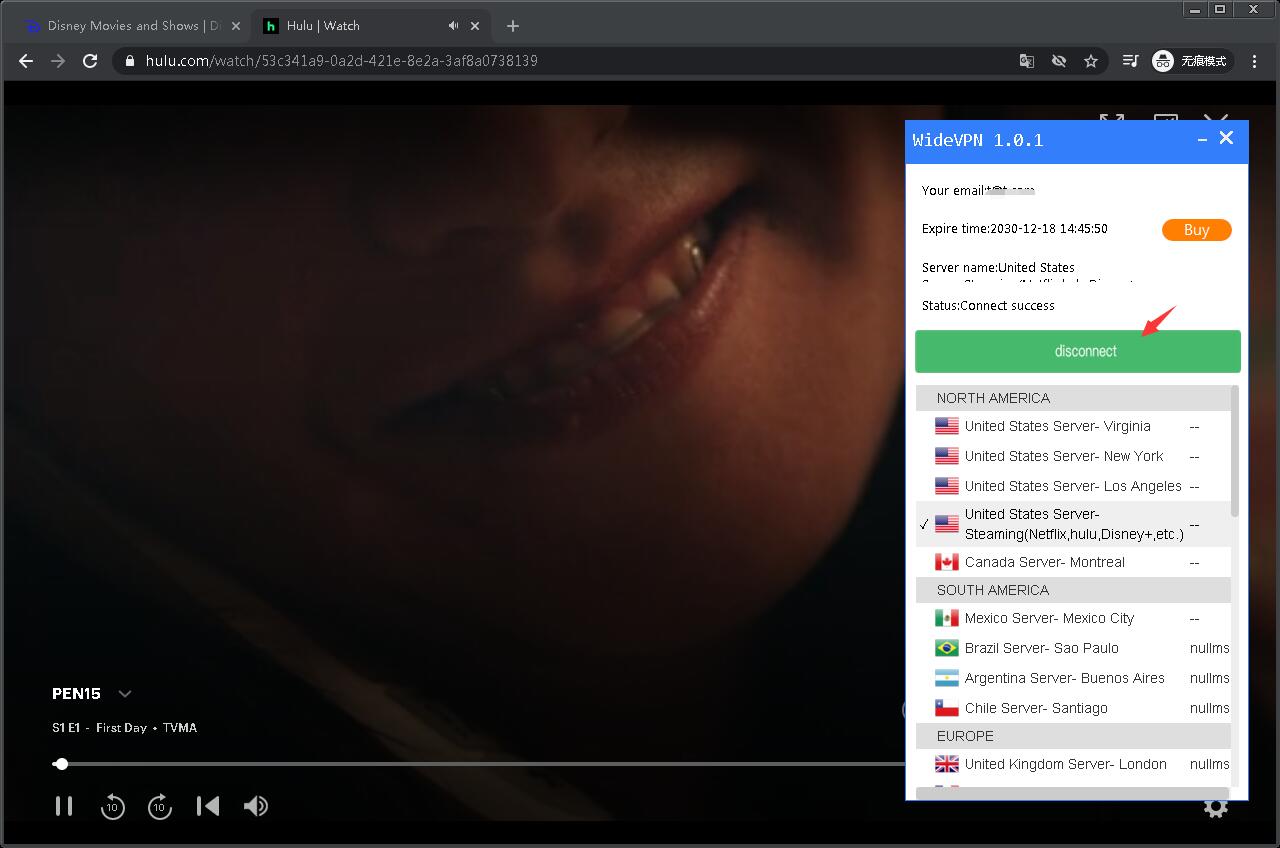Expand the PEN15 episode chevron
1280x848 pixels.
(x=125, y=694)
